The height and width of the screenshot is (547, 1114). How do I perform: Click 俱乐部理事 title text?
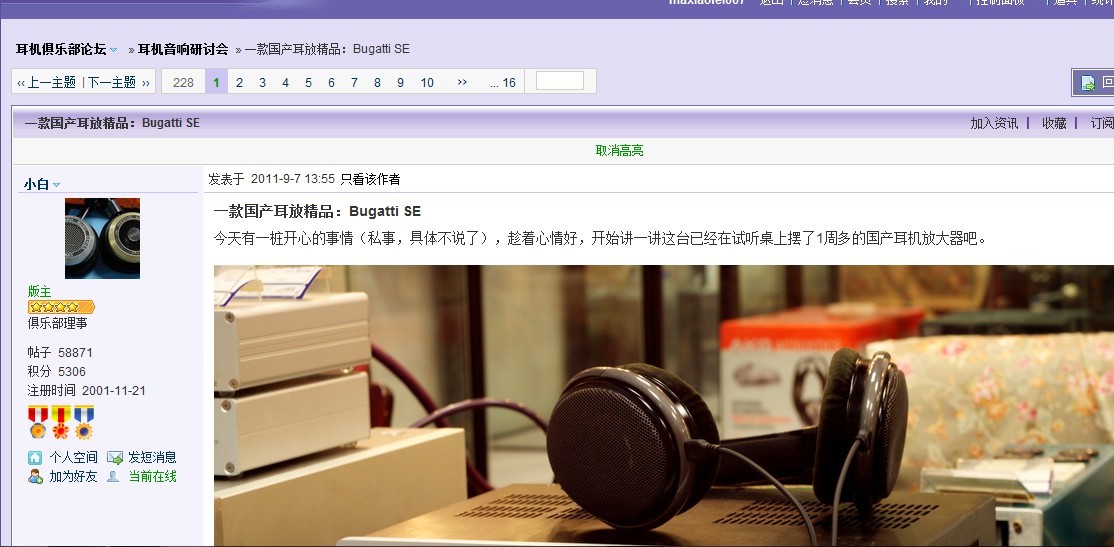tap(58, 323)
